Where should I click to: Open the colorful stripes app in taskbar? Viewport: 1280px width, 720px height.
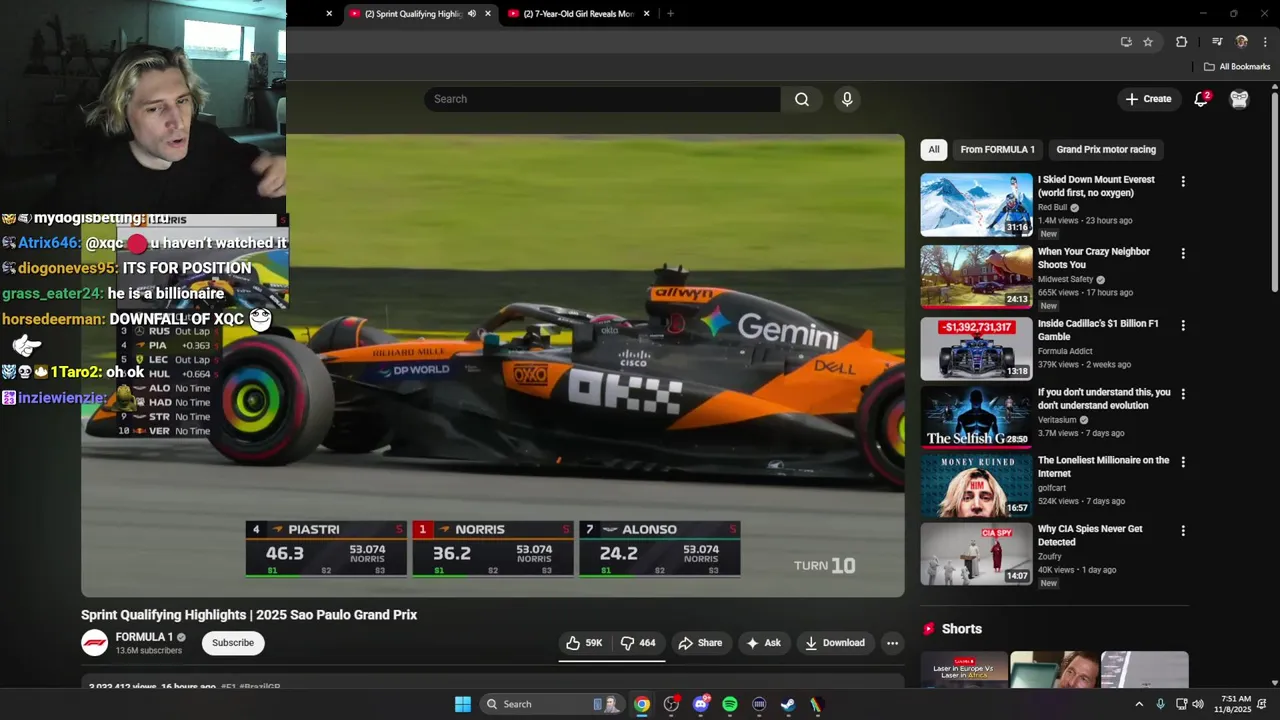[817, 704]
